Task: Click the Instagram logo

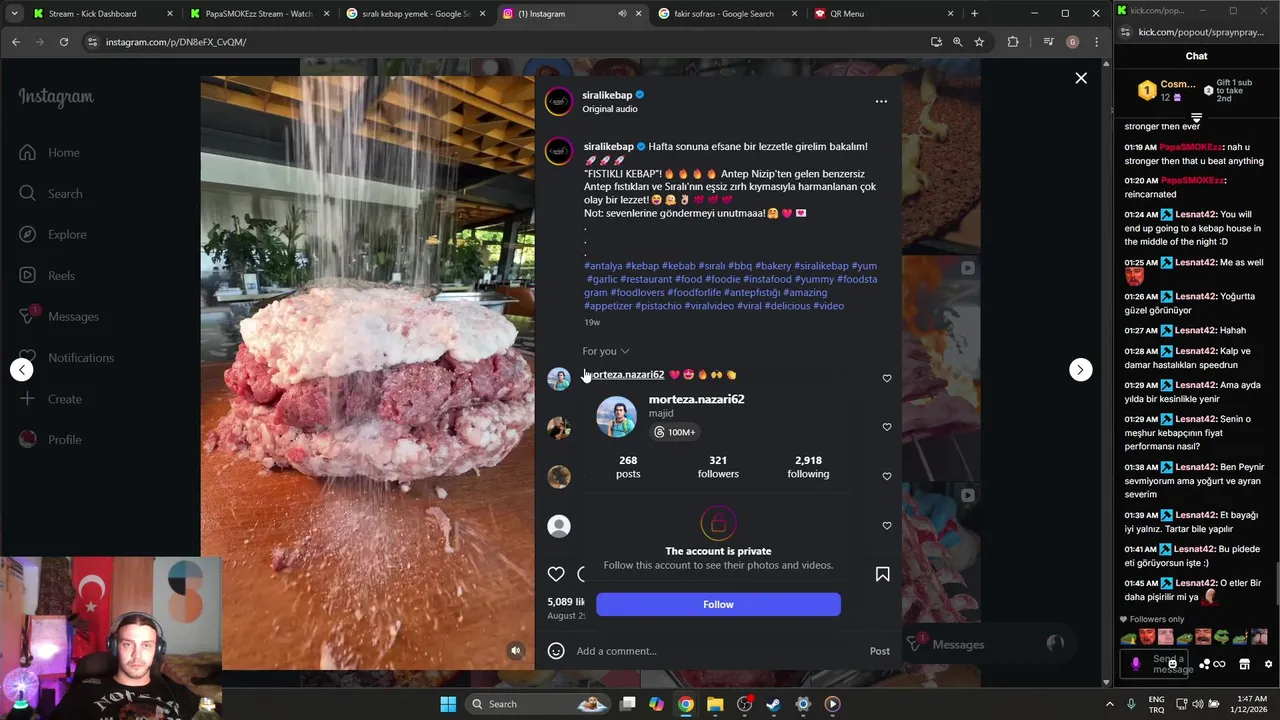Action: point(56,97)
